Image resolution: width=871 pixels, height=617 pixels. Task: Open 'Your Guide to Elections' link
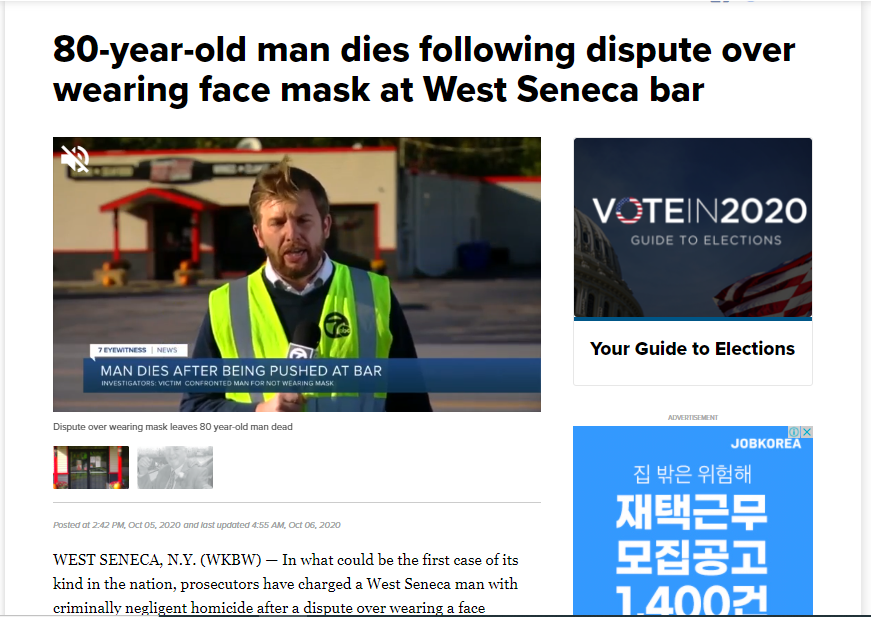693,349
